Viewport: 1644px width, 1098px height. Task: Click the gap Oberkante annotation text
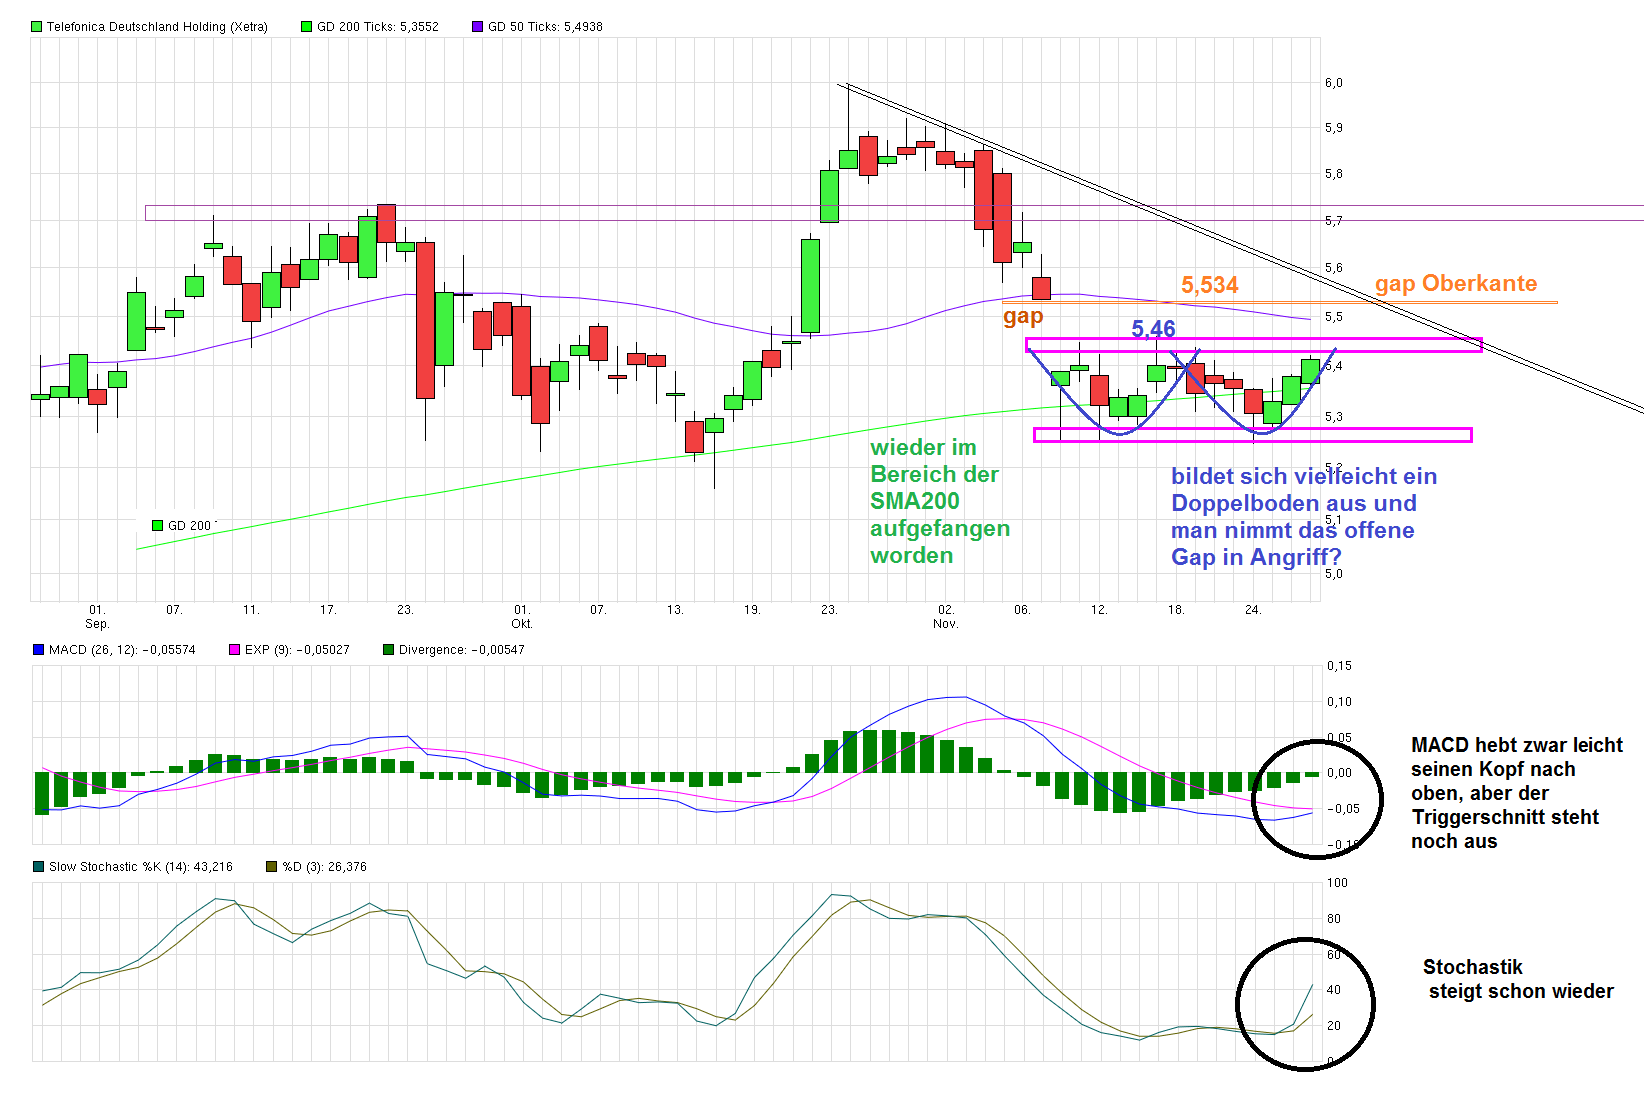click(1456, 284)
